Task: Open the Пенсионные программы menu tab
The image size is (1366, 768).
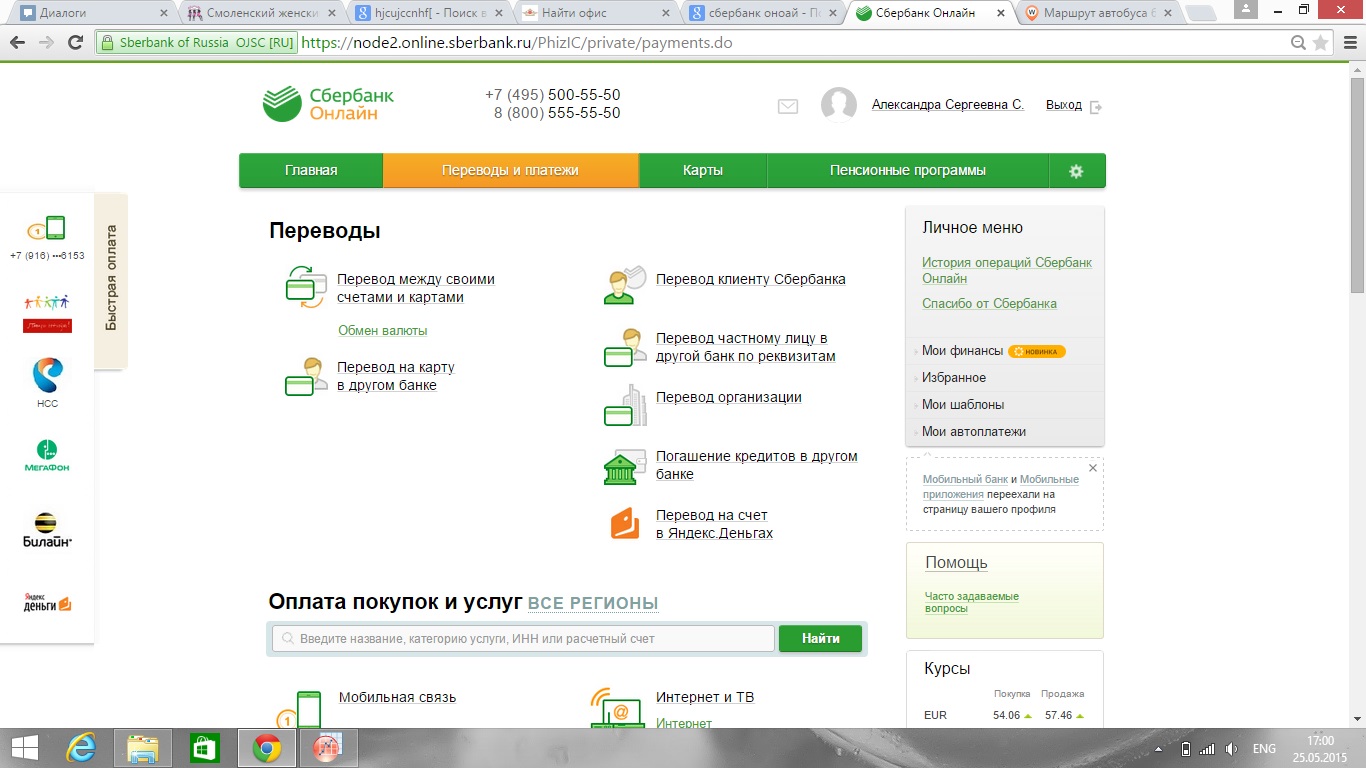Action: (908, 171)
